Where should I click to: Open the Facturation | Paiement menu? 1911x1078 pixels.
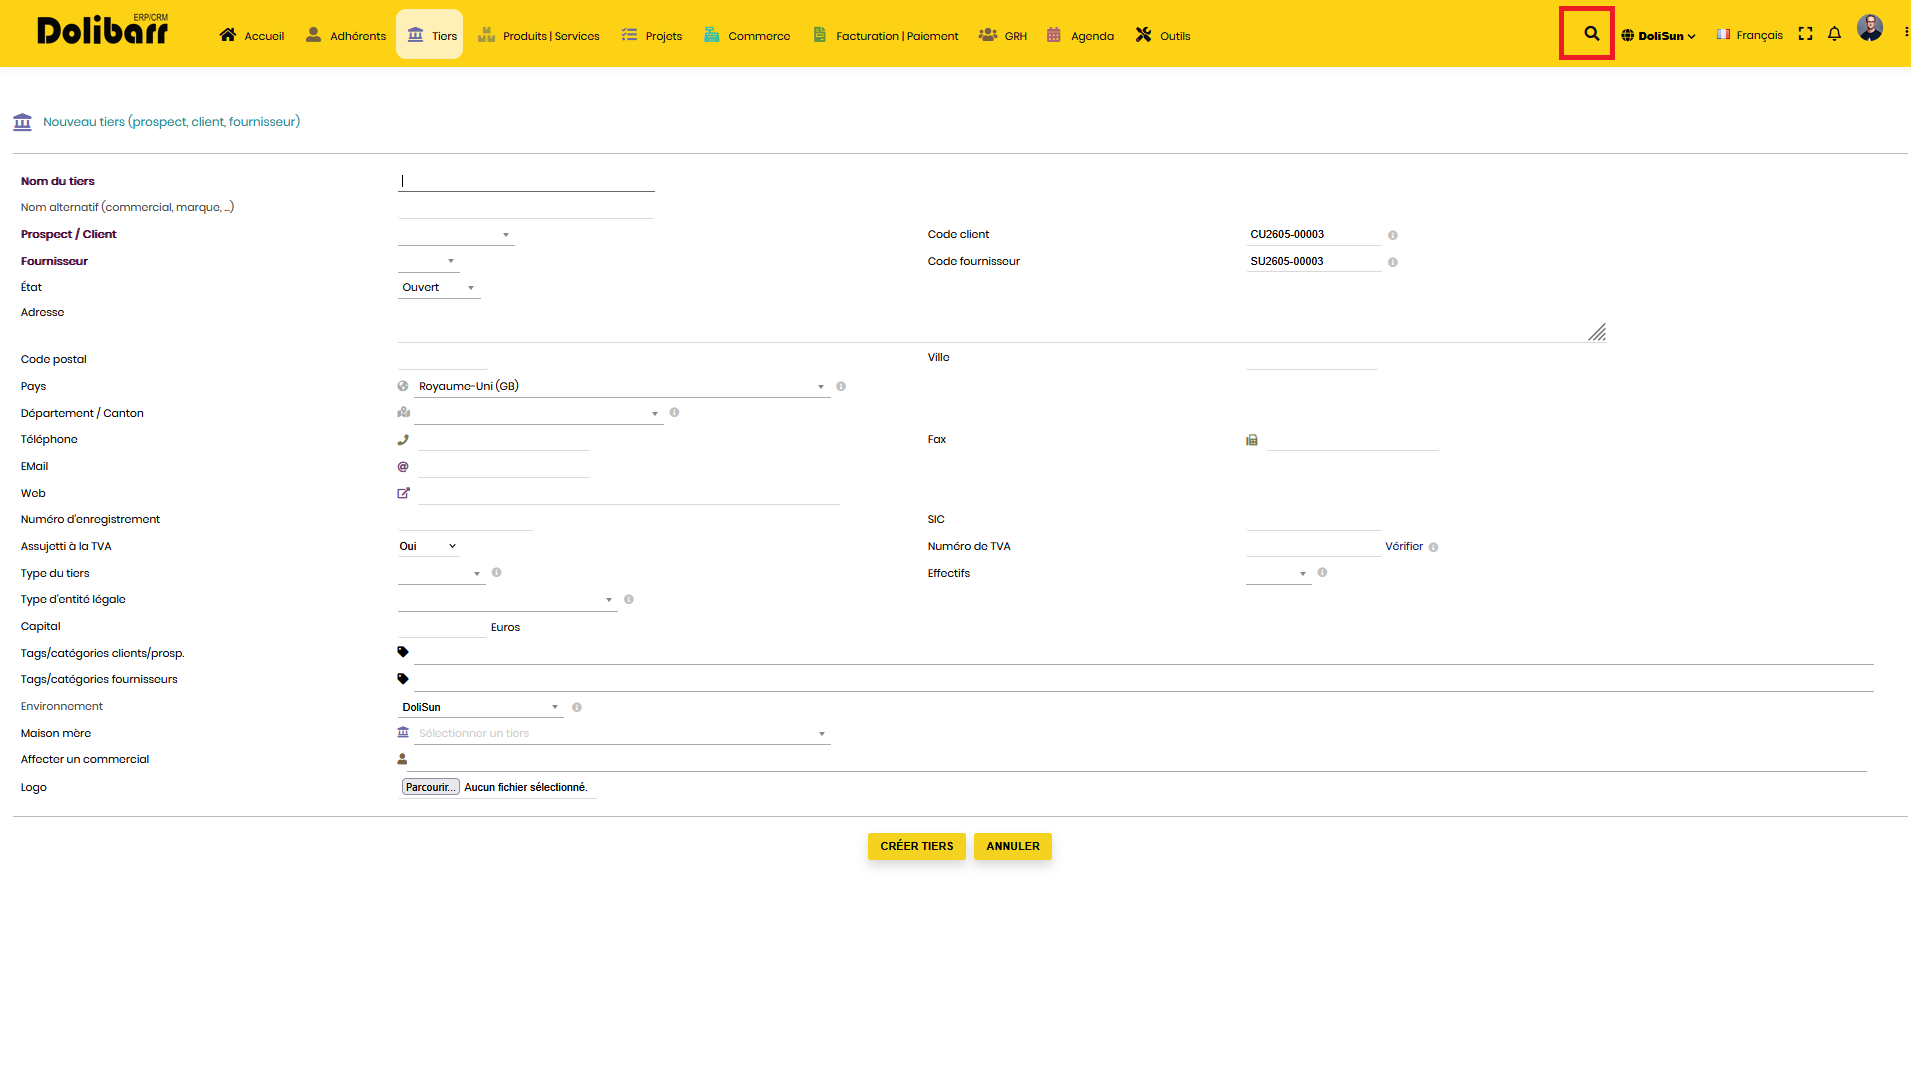pos(885,35)
